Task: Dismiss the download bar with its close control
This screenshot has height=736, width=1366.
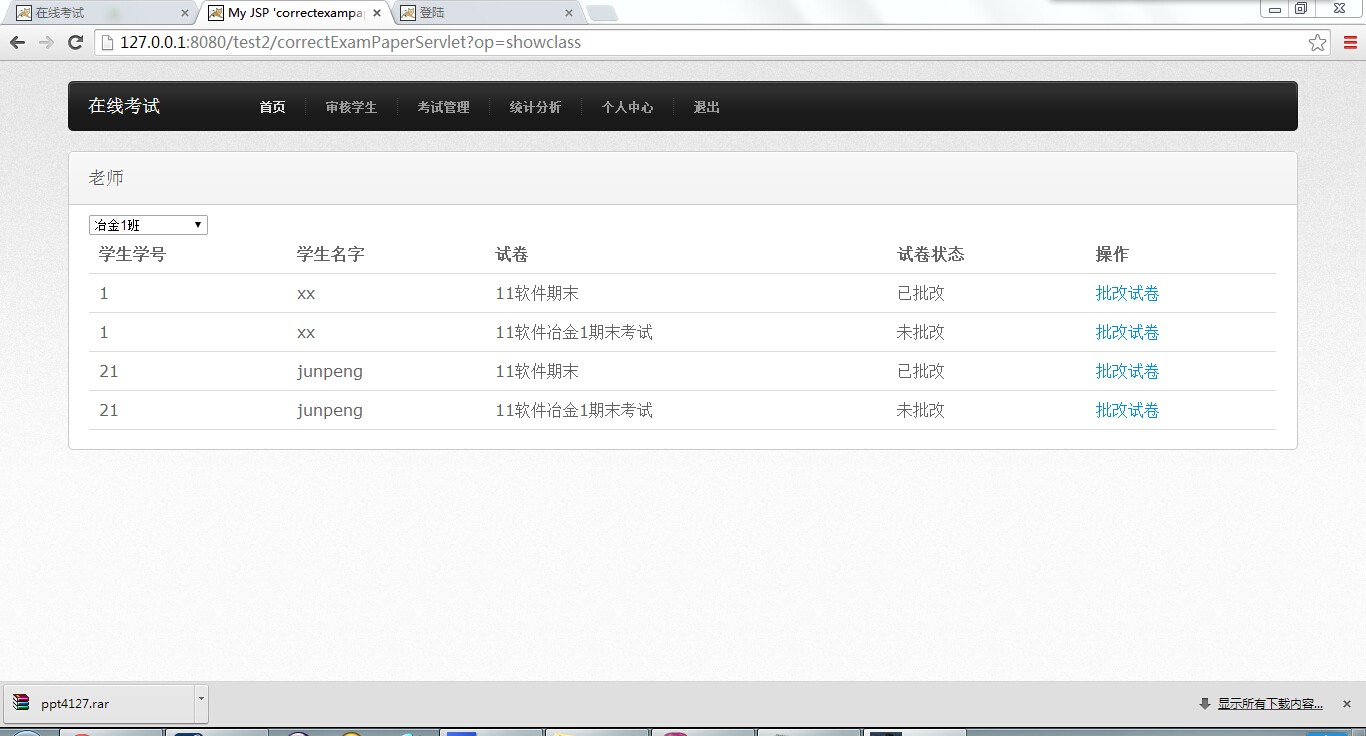Action: coord(1345,703)
